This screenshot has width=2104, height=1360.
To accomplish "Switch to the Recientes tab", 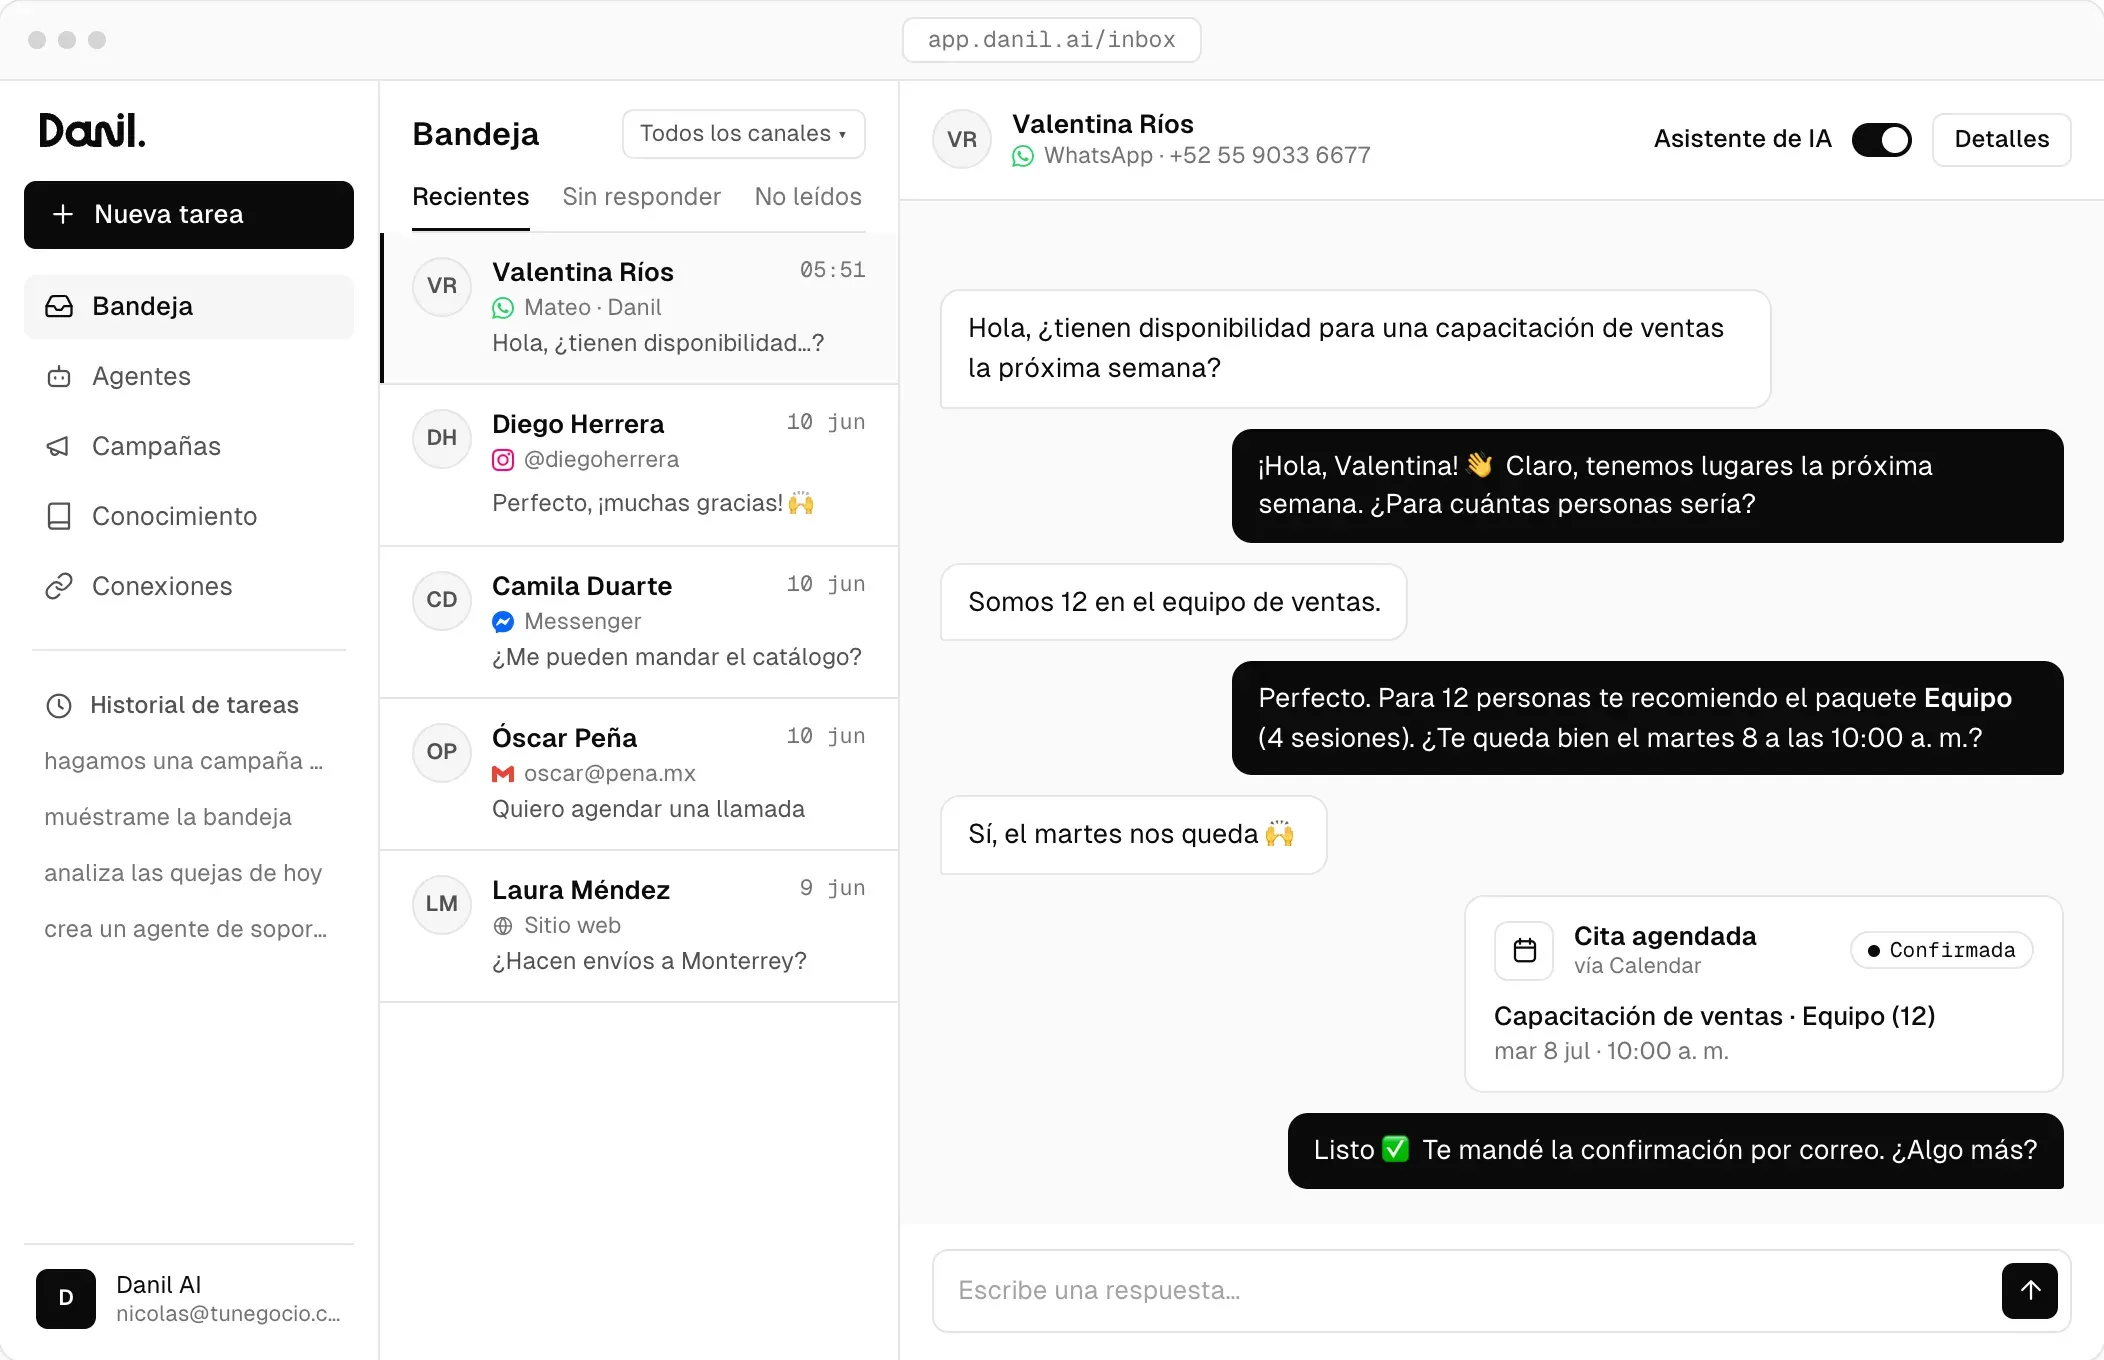I will click(x=470, y=197).
